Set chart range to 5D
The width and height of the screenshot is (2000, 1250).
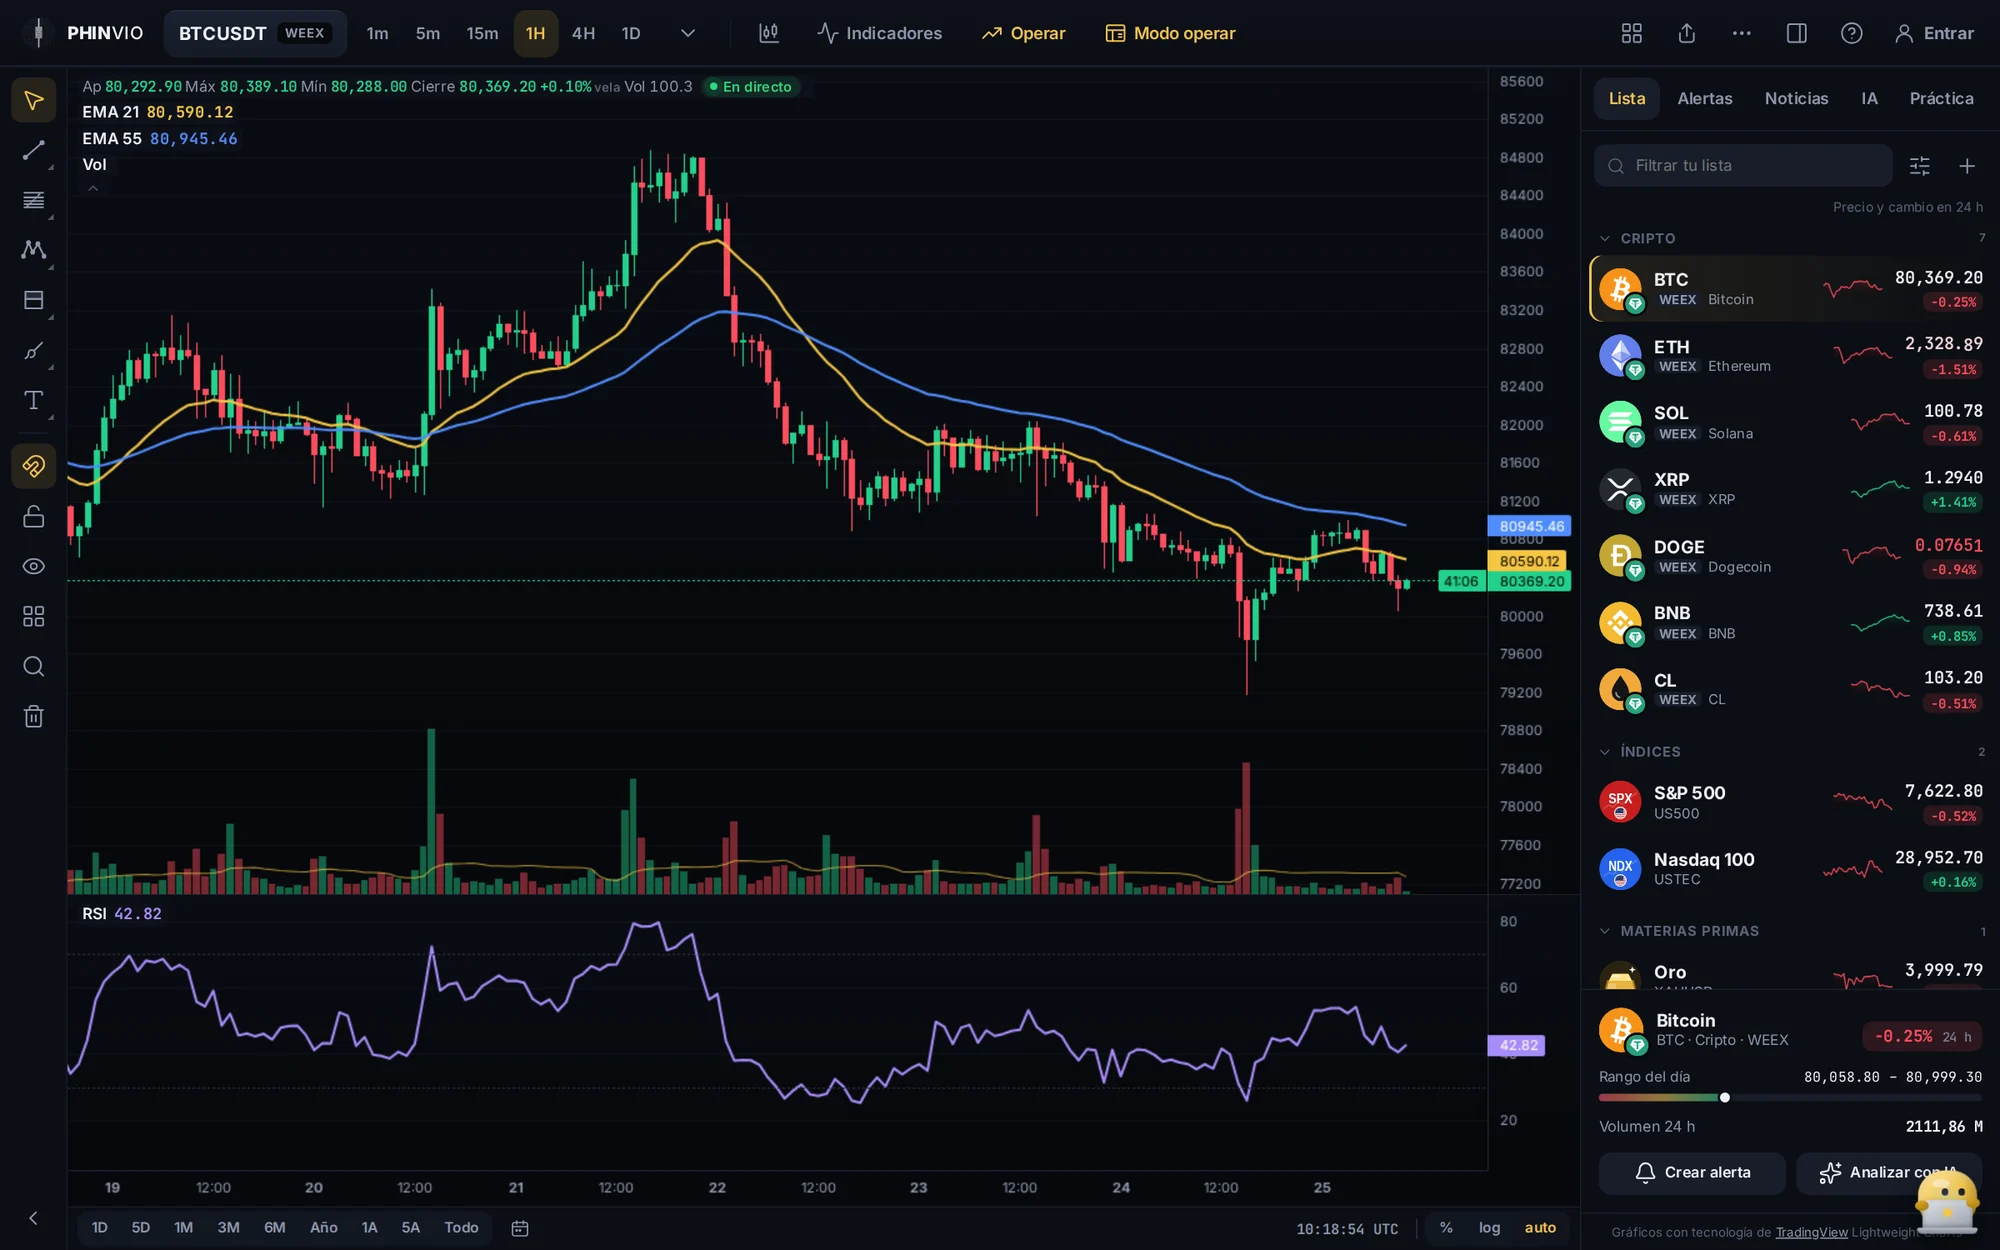(x=140, y=1227)
